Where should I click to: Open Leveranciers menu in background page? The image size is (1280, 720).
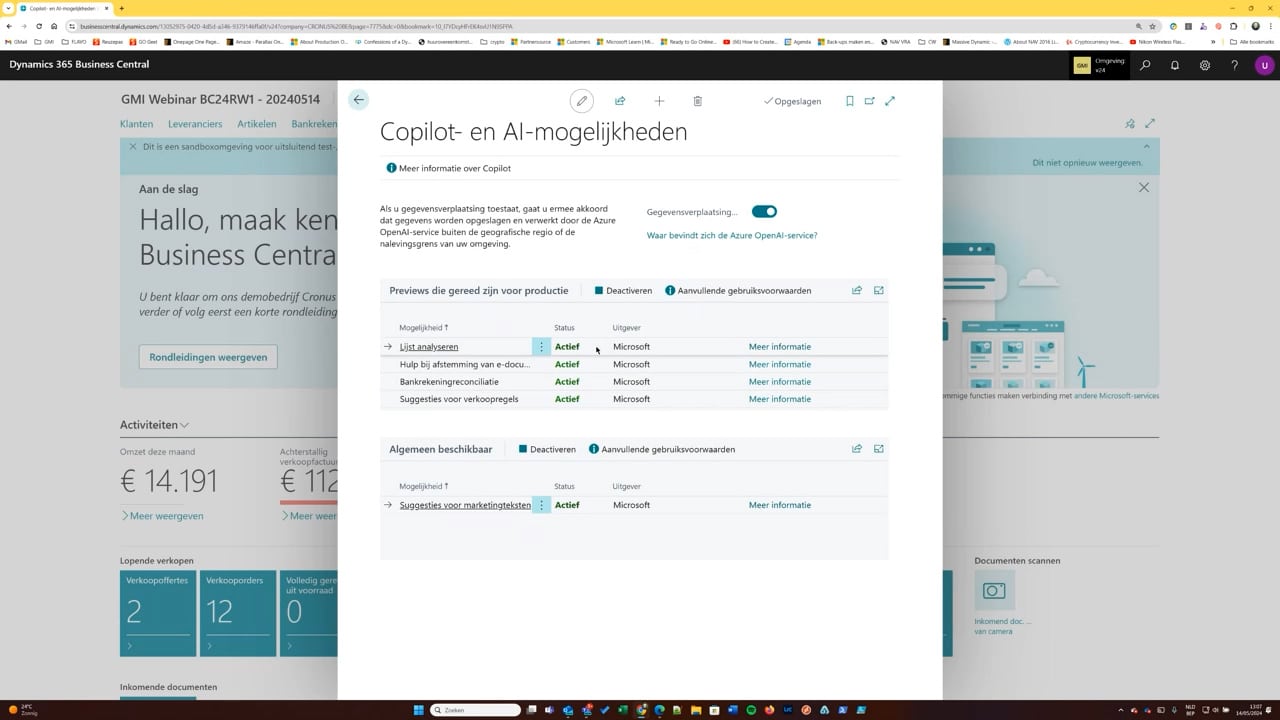coord(195,124)
